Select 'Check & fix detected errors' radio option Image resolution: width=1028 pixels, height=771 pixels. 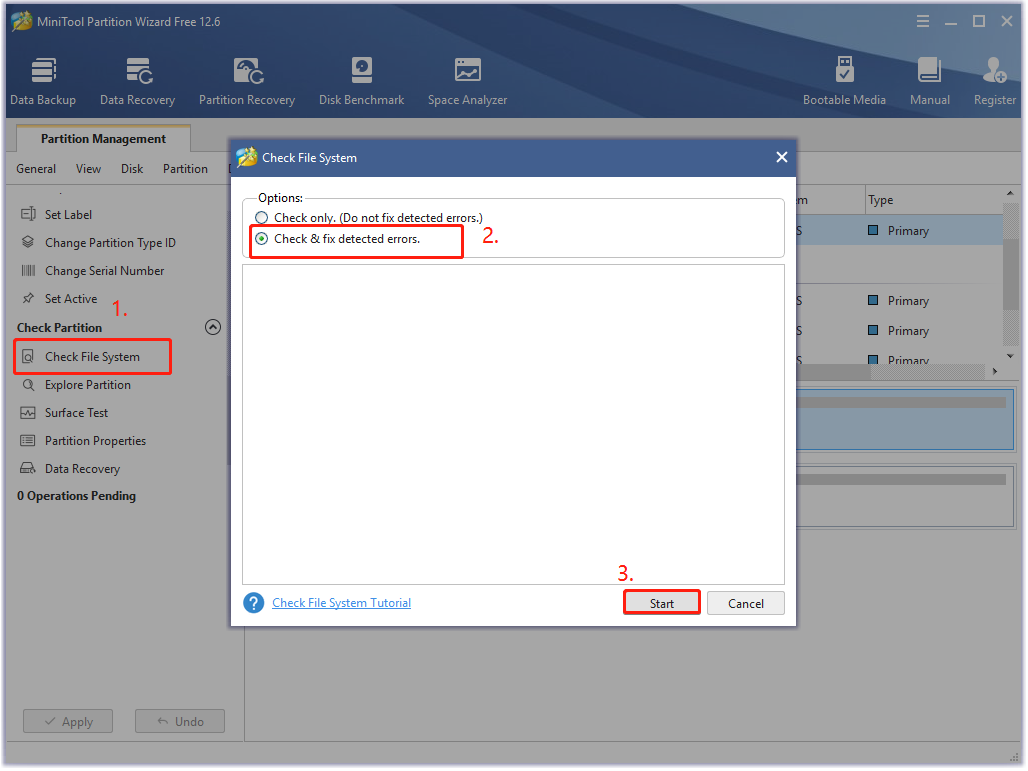(x=262, y=239)
